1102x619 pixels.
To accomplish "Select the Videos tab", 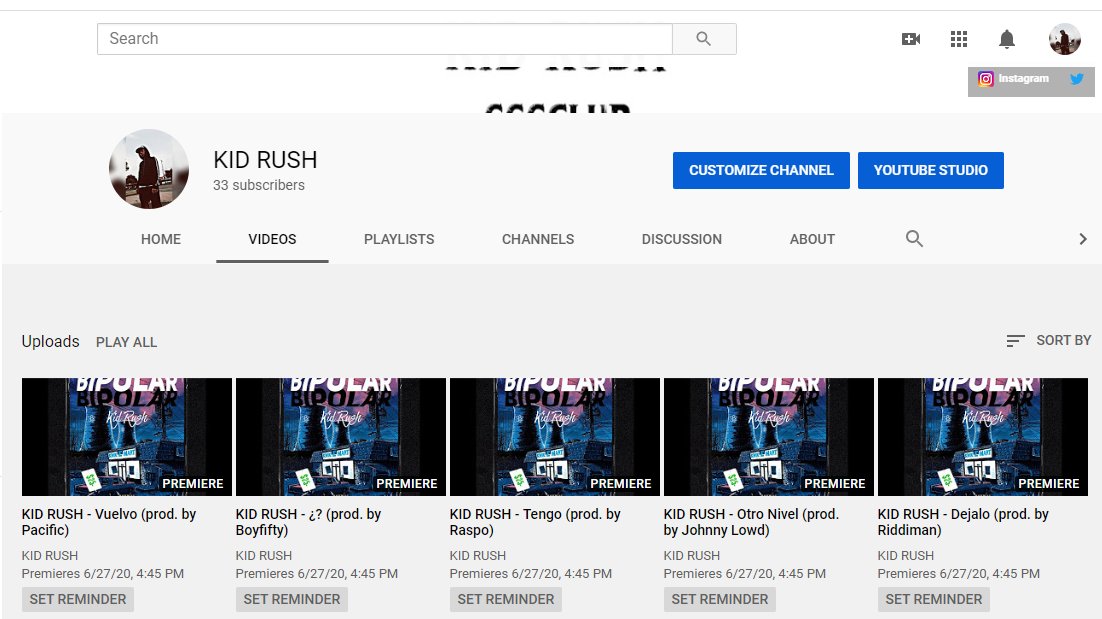I will point(272,239).
